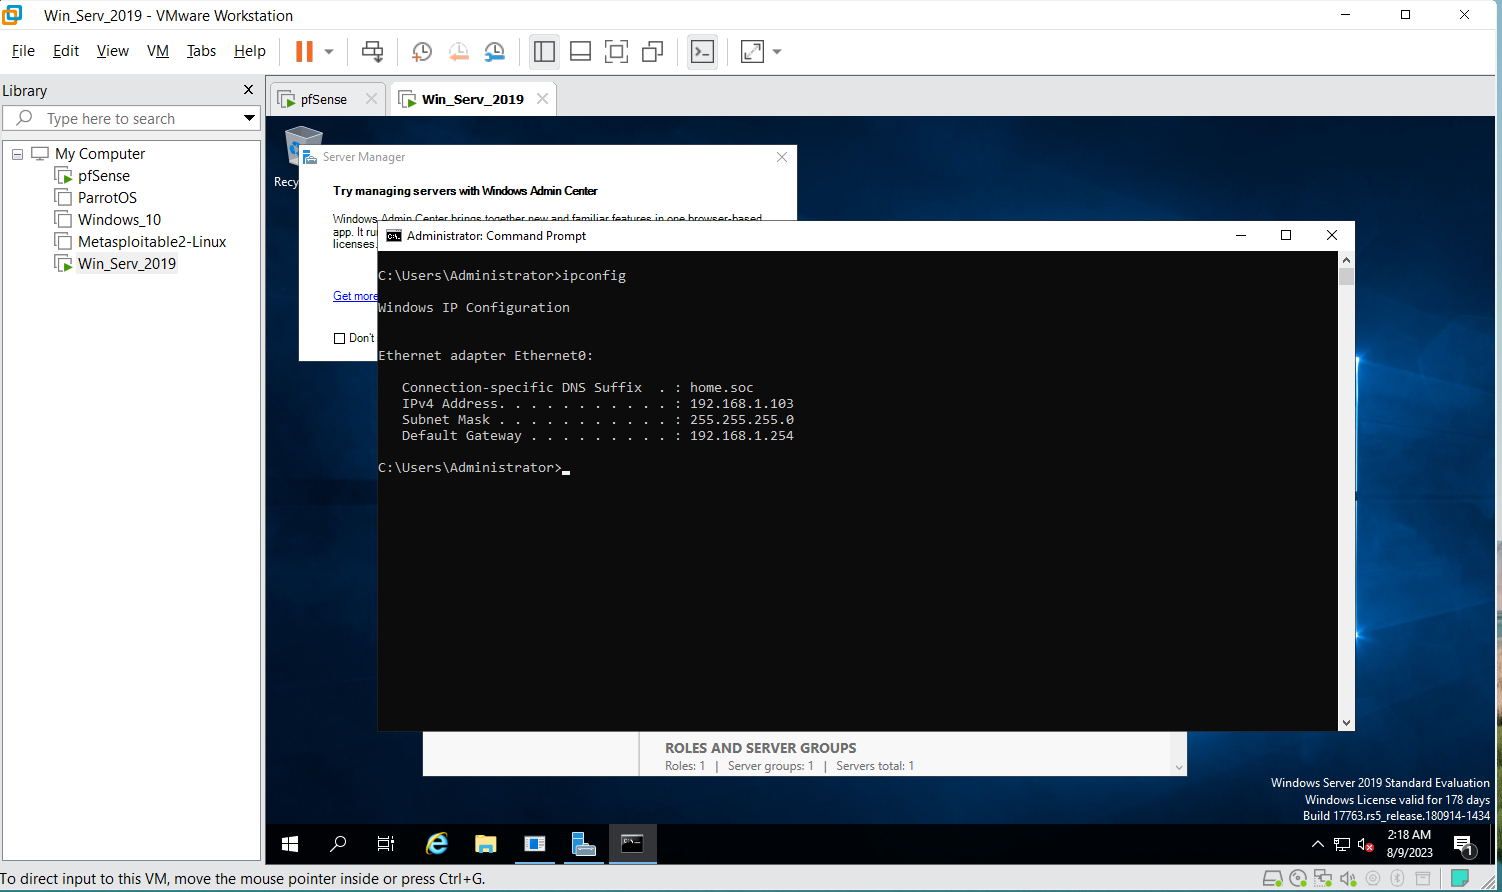The width and height of the screenshot is (1502, 892).
Task: Take a snapshot of this virtual machine
Action: point(422,51)
